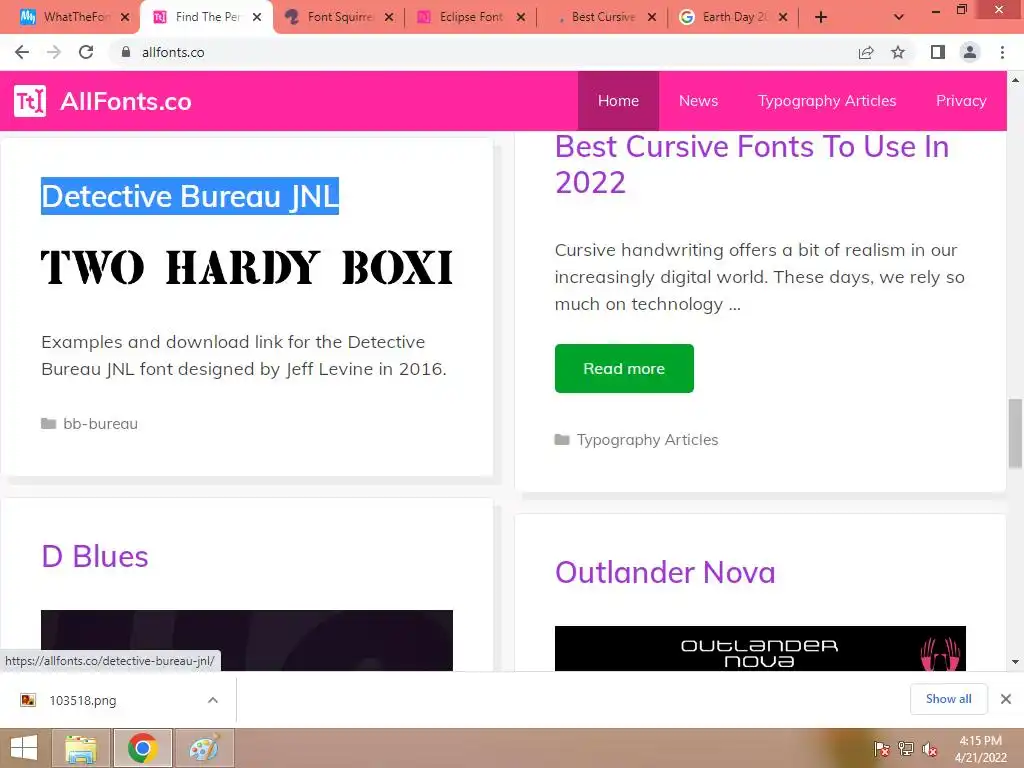Reload the allfonts.co page
This screenshot has height=768, width=1024.
click(x=86, y=52)
